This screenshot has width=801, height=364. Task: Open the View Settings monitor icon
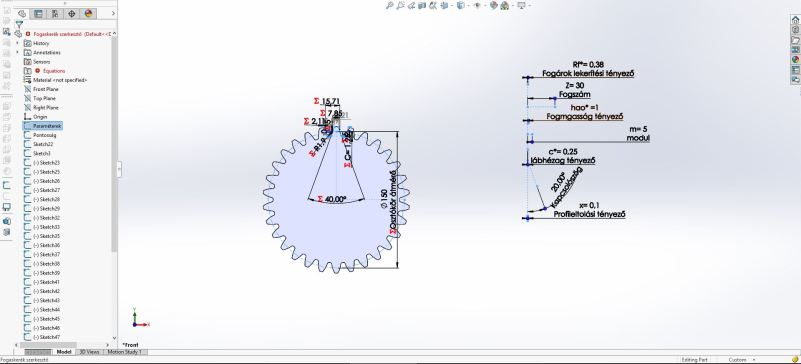[521, 6]
